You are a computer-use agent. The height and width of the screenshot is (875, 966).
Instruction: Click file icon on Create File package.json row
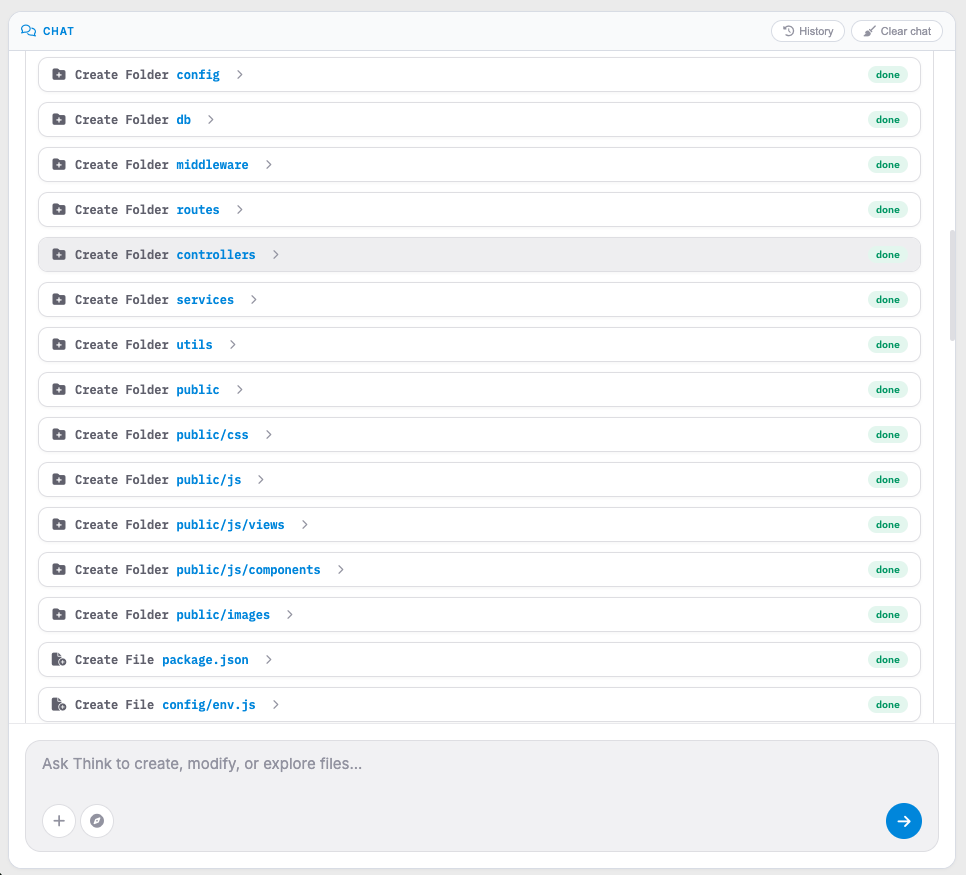[59, 659]
